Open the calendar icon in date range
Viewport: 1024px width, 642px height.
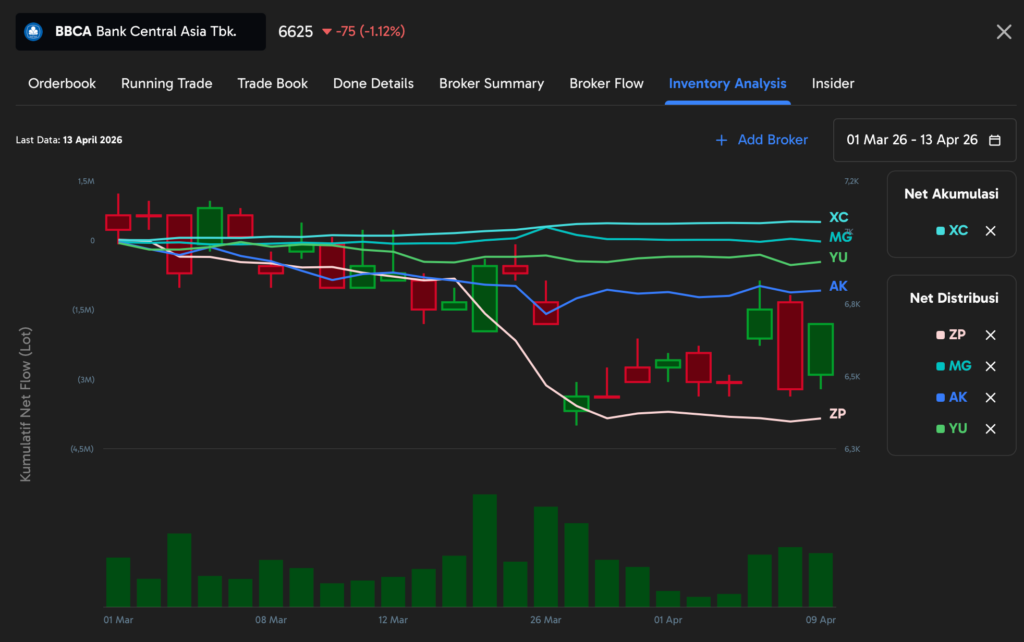[x=995, y=140]
